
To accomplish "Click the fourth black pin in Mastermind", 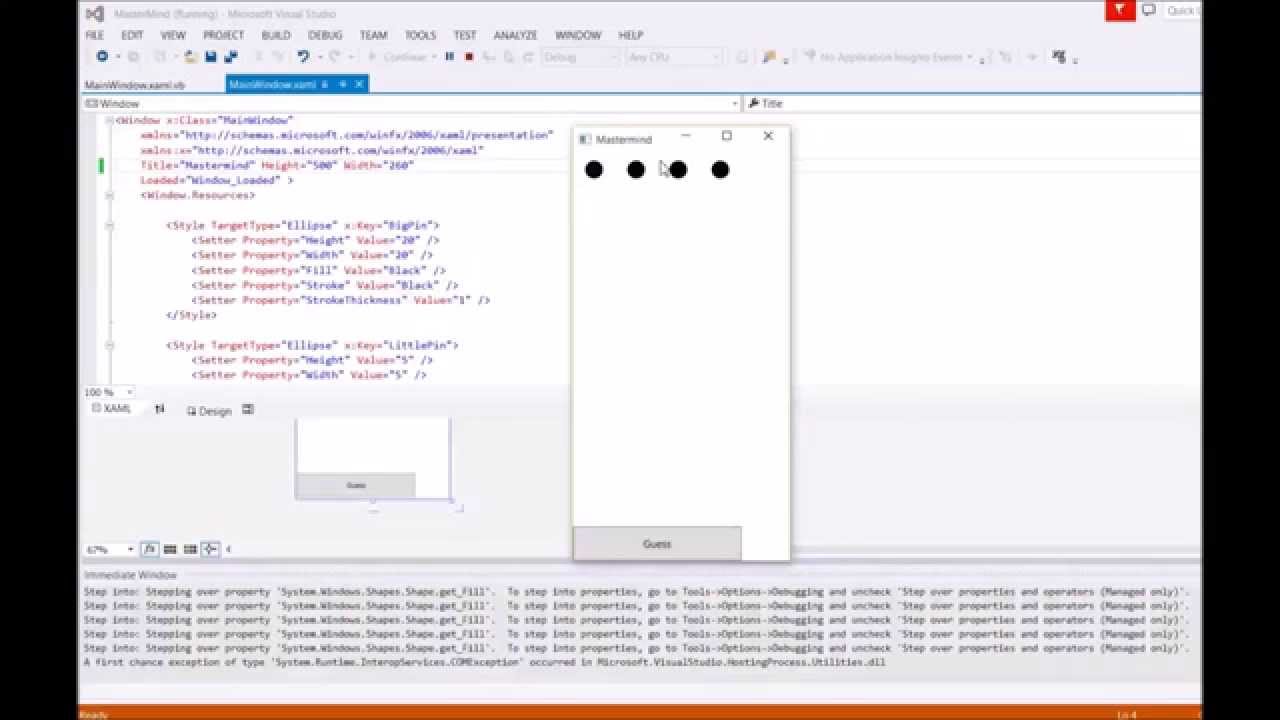I will point(720,170).
